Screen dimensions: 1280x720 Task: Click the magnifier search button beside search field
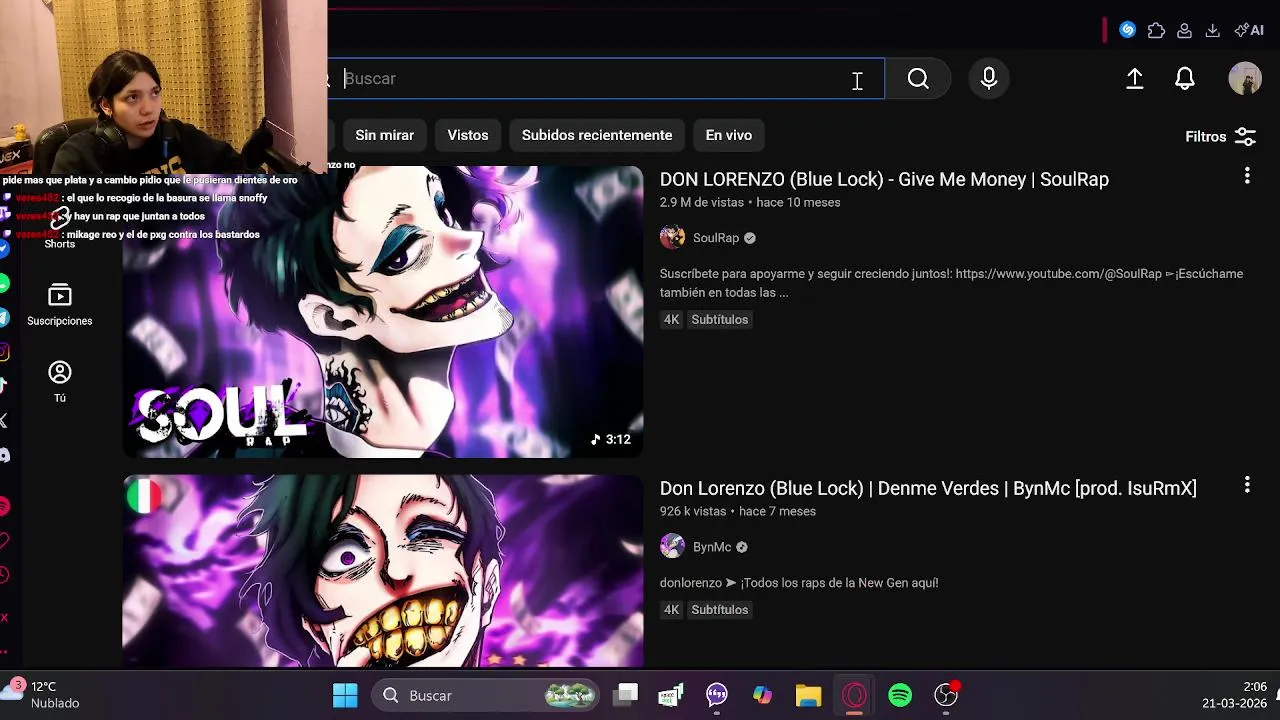tap(918, 79)
